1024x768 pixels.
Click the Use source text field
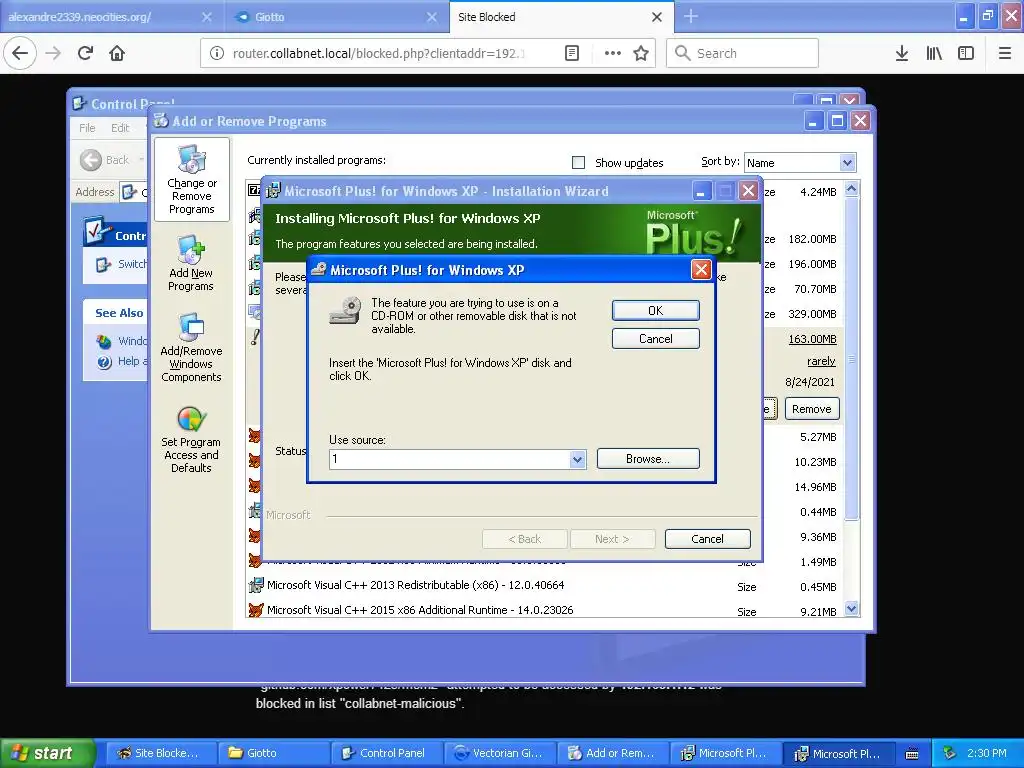pyautogui.click(x=449, y=460)
